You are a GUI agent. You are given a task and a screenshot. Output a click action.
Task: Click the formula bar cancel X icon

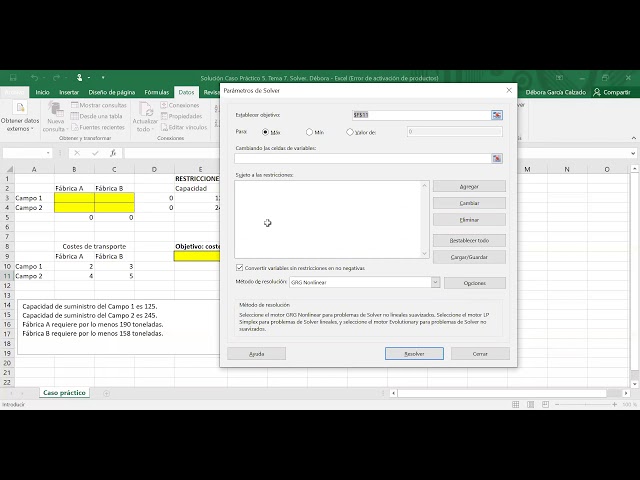[77, 153]
